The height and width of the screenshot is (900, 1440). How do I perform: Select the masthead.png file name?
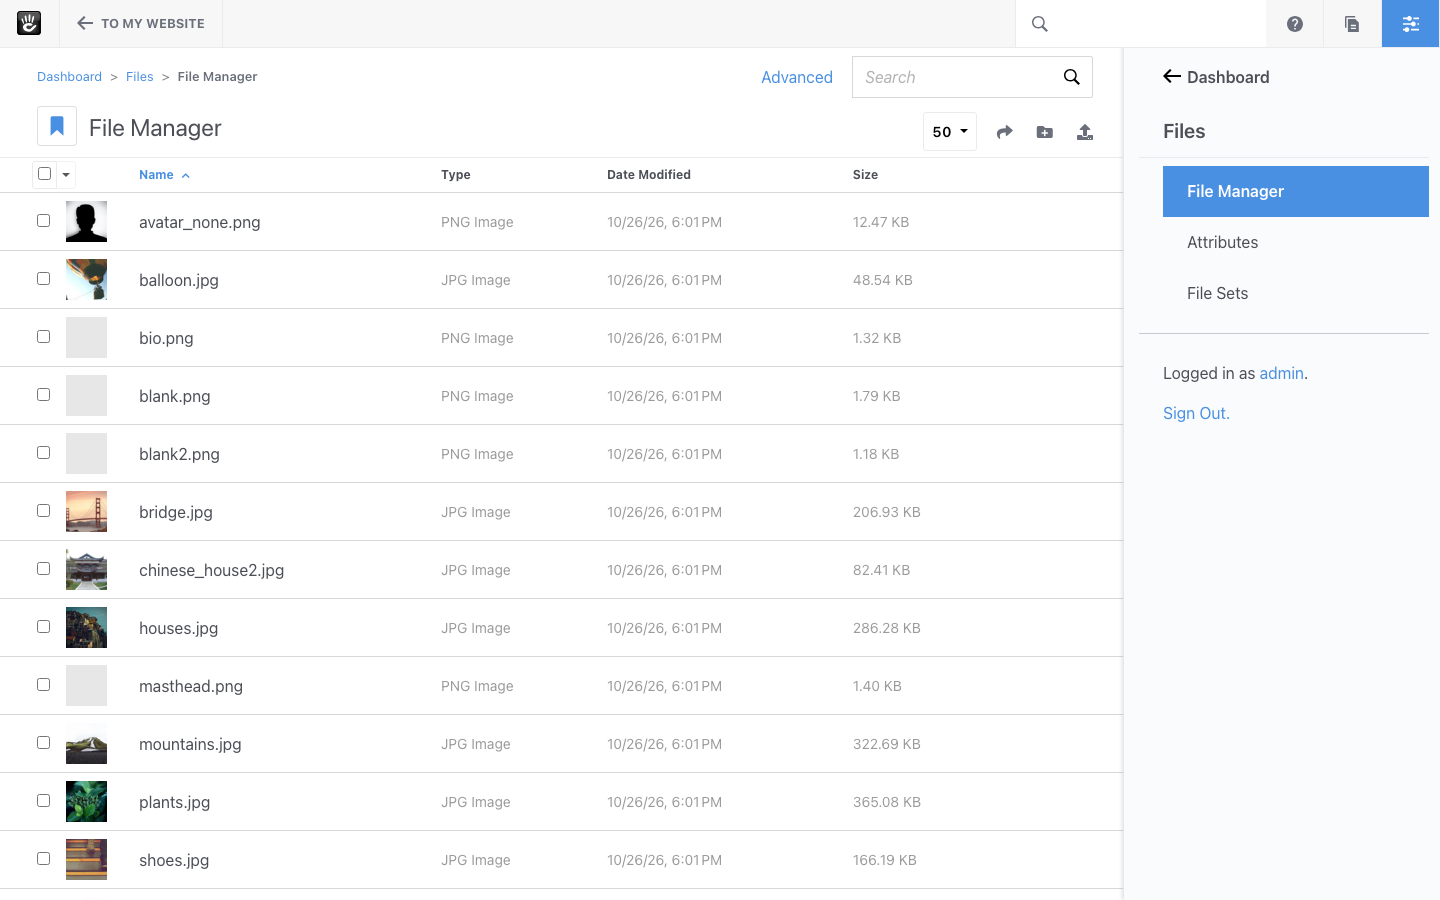pyautogui.click(x=191, y=686)
